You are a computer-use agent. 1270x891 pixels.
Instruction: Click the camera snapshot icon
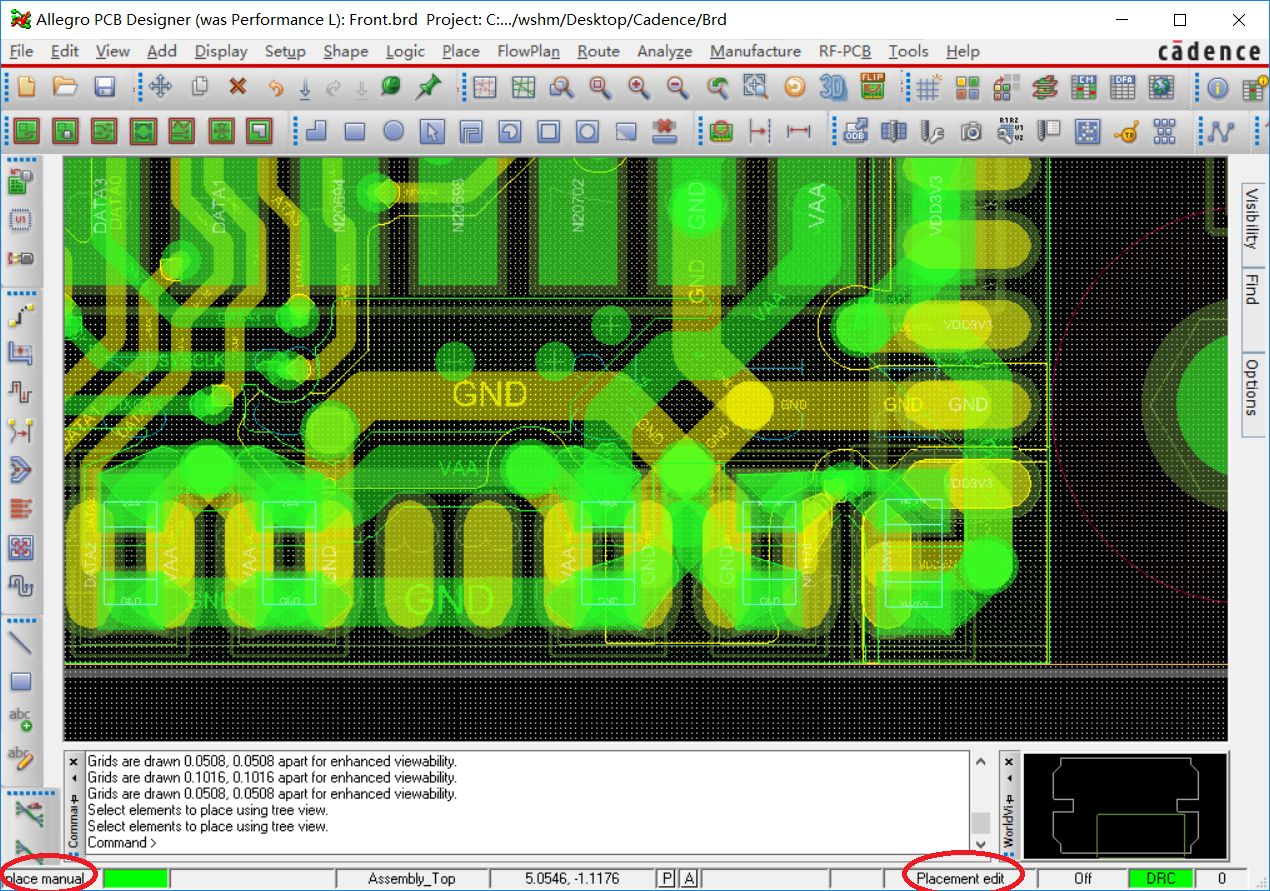(x=970, y=131)
